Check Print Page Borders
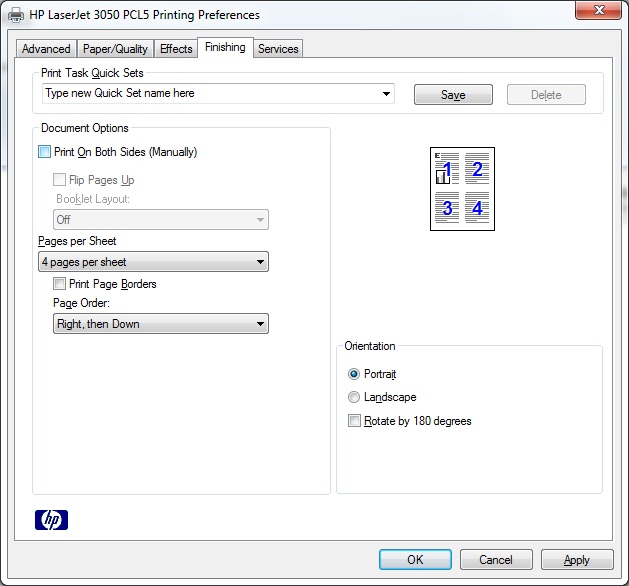 pyautogui.click(x=59, y=284)
